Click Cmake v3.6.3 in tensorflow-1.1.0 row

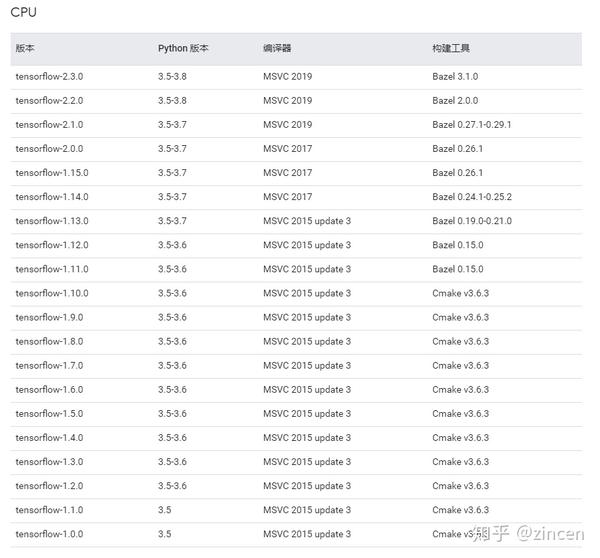[461, 511]
